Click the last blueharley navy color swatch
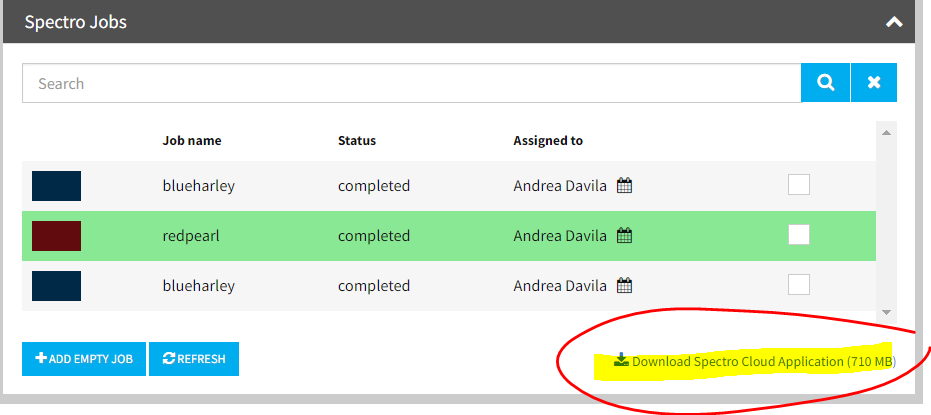Screen dimensions: 931x415 [56, 286]
